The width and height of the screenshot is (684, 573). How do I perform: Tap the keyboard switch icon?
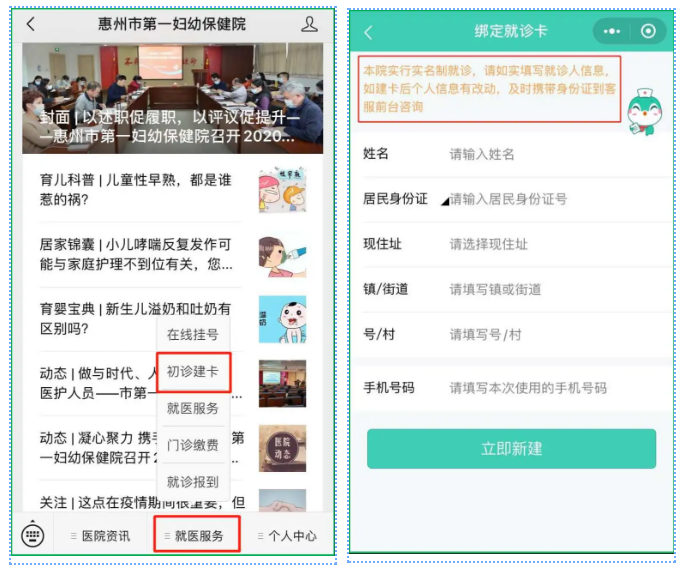[x=33, y=534]
